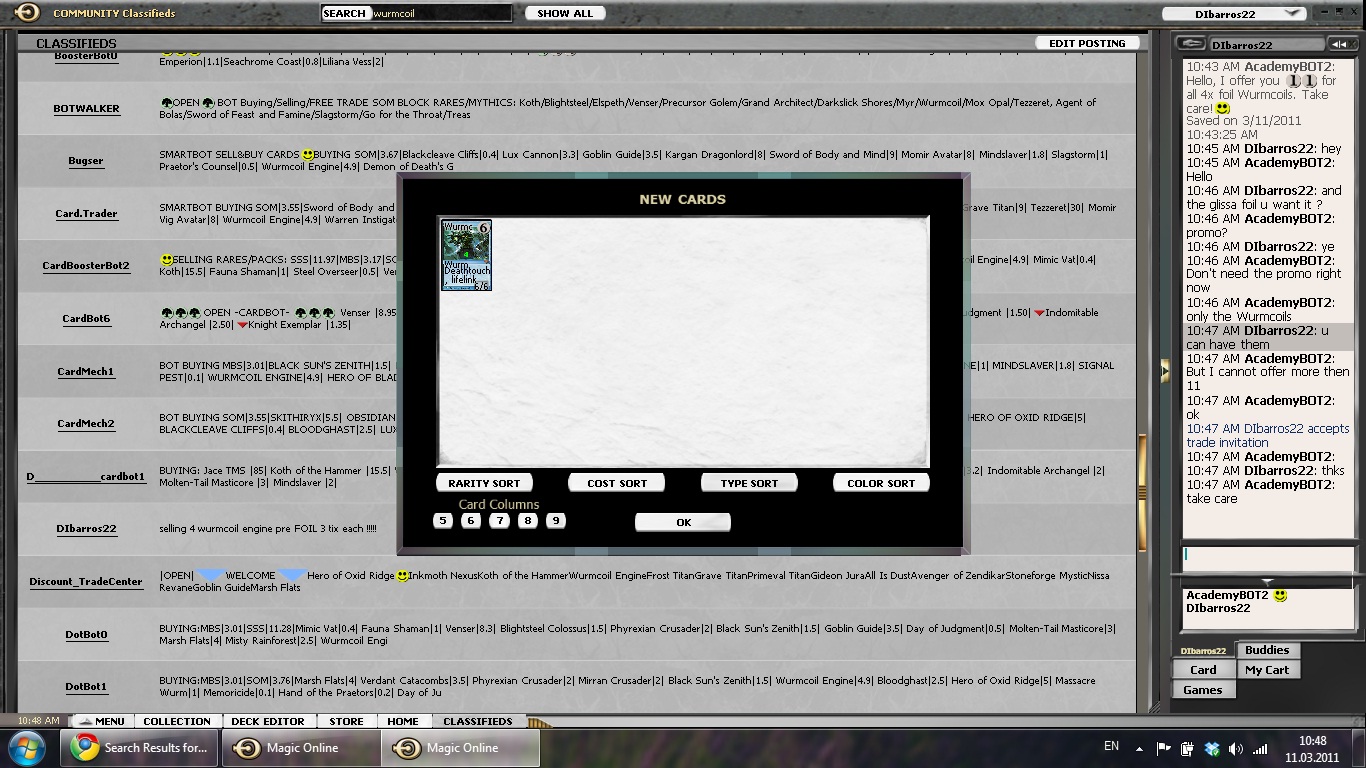Click the side panel expand arrow handle

pyautogui.click(x=1164, y=371)
